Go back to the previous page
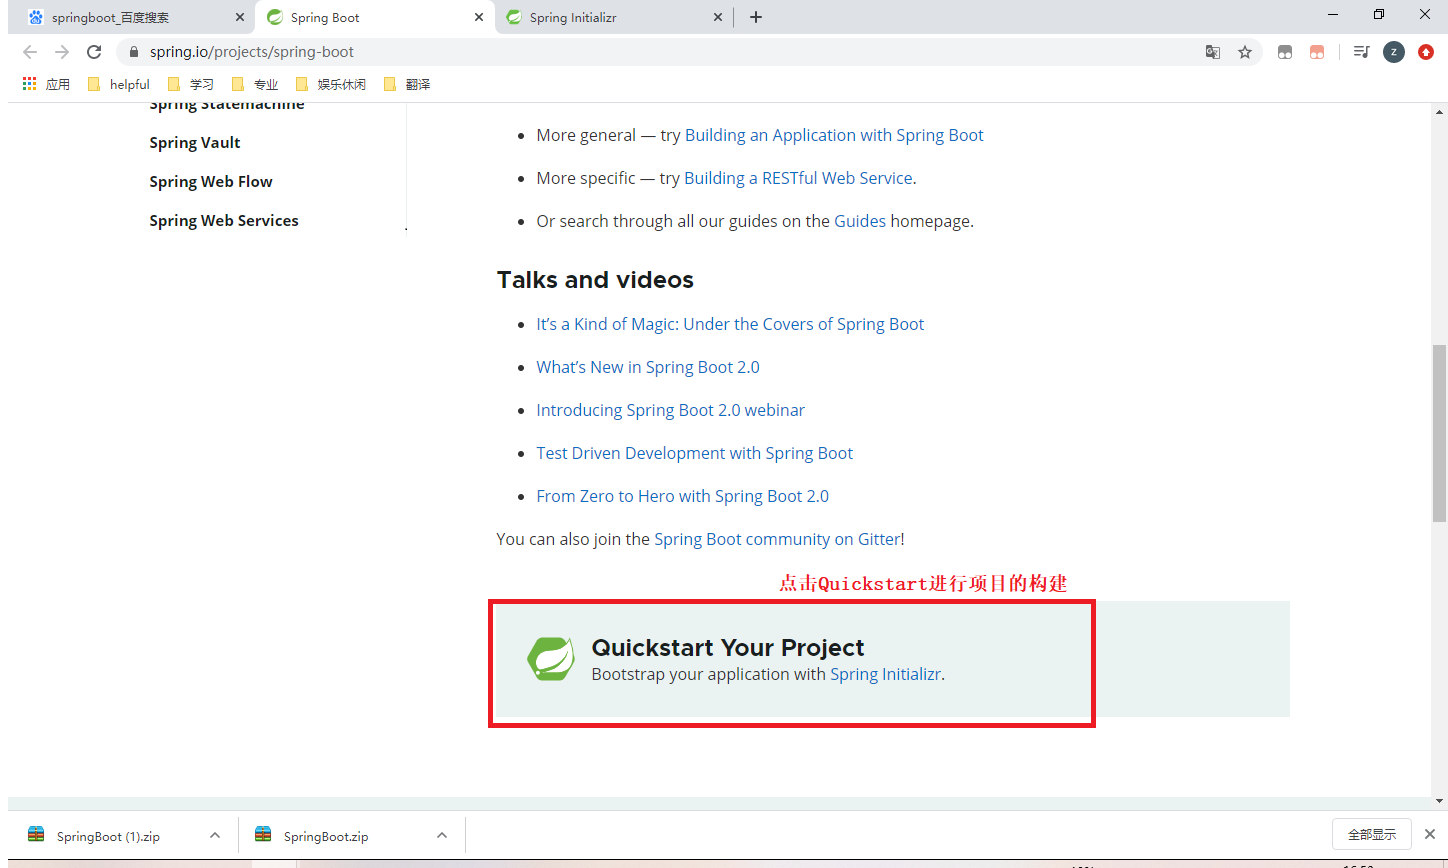The height and width of the screenshot is (868, 1448). 30,52
